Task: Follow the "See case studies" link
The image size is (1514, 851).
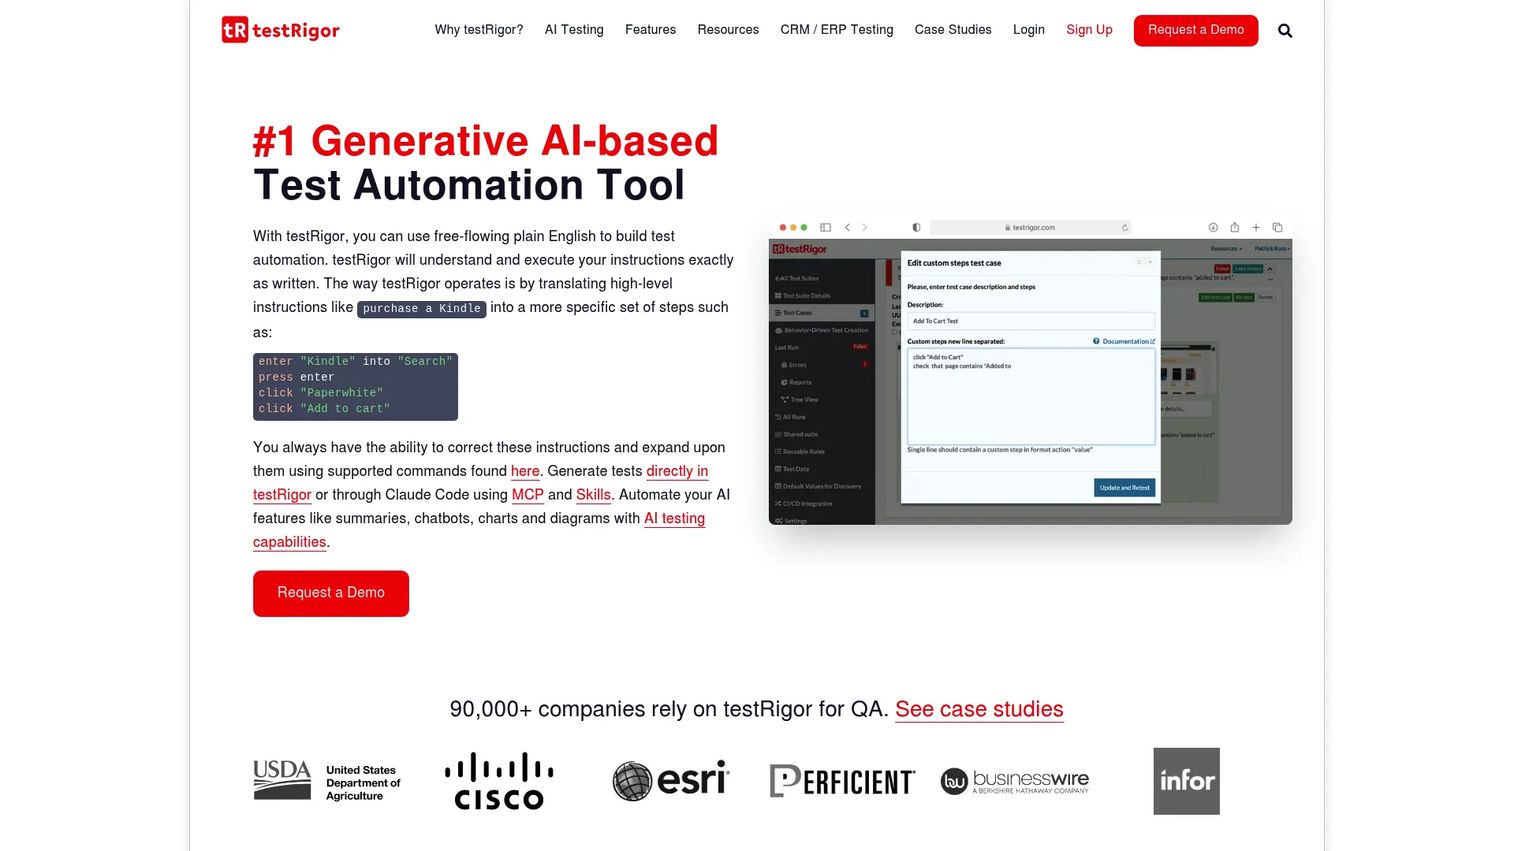Action: point(979,709)
